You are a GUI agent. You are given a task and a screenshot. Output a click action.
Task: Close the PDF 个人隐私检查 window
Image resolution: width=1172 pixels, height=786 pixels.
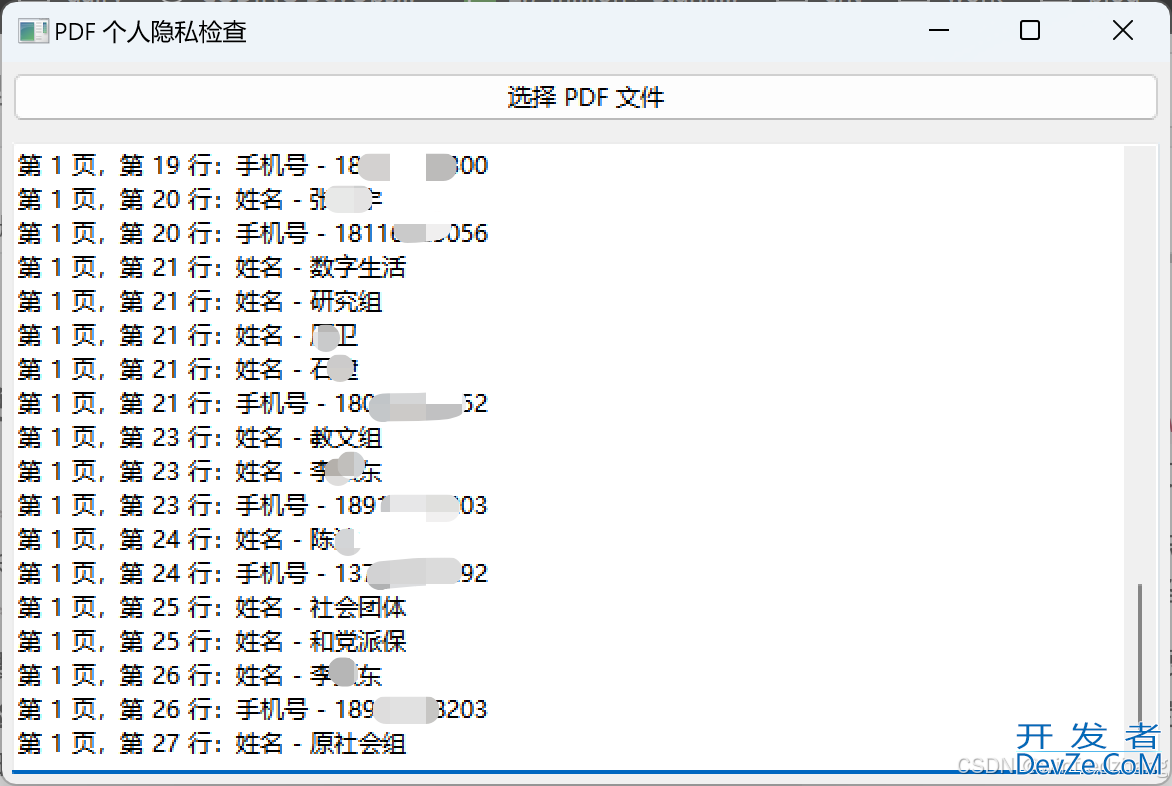pos(1123,31)
